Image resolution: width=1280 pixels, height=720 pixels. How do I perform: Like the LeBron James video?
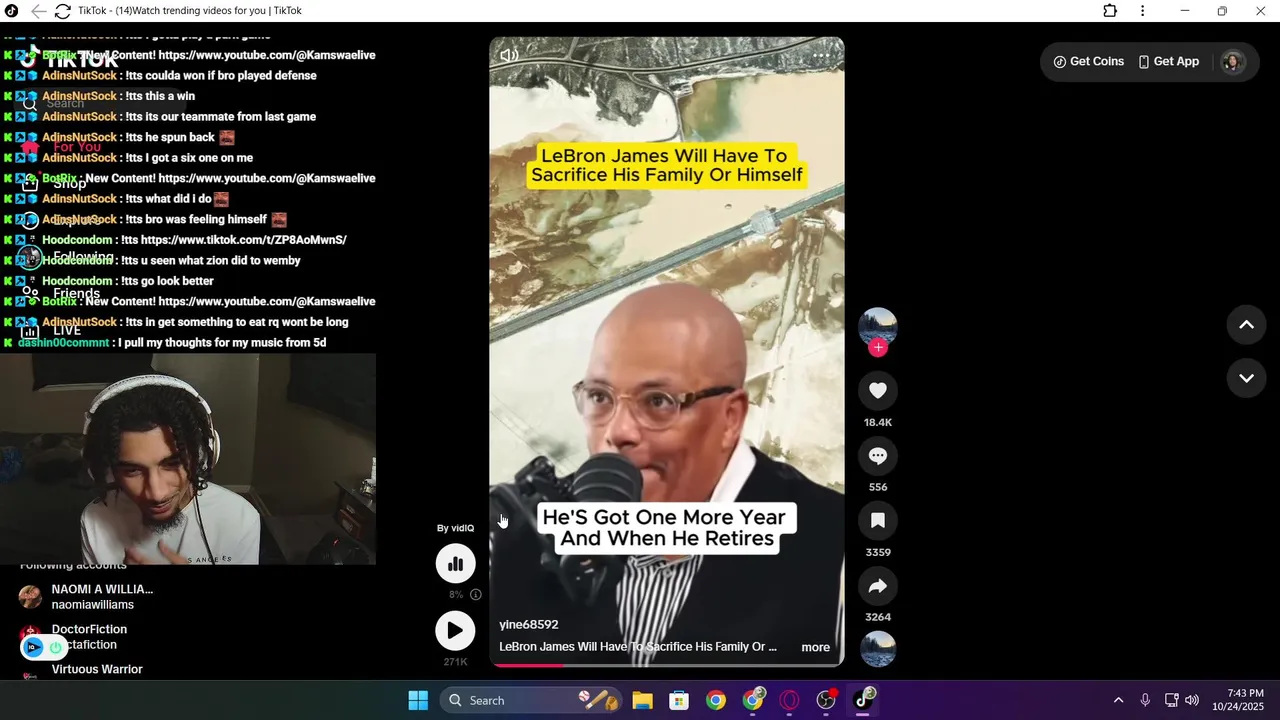click(x=878, y=391)
